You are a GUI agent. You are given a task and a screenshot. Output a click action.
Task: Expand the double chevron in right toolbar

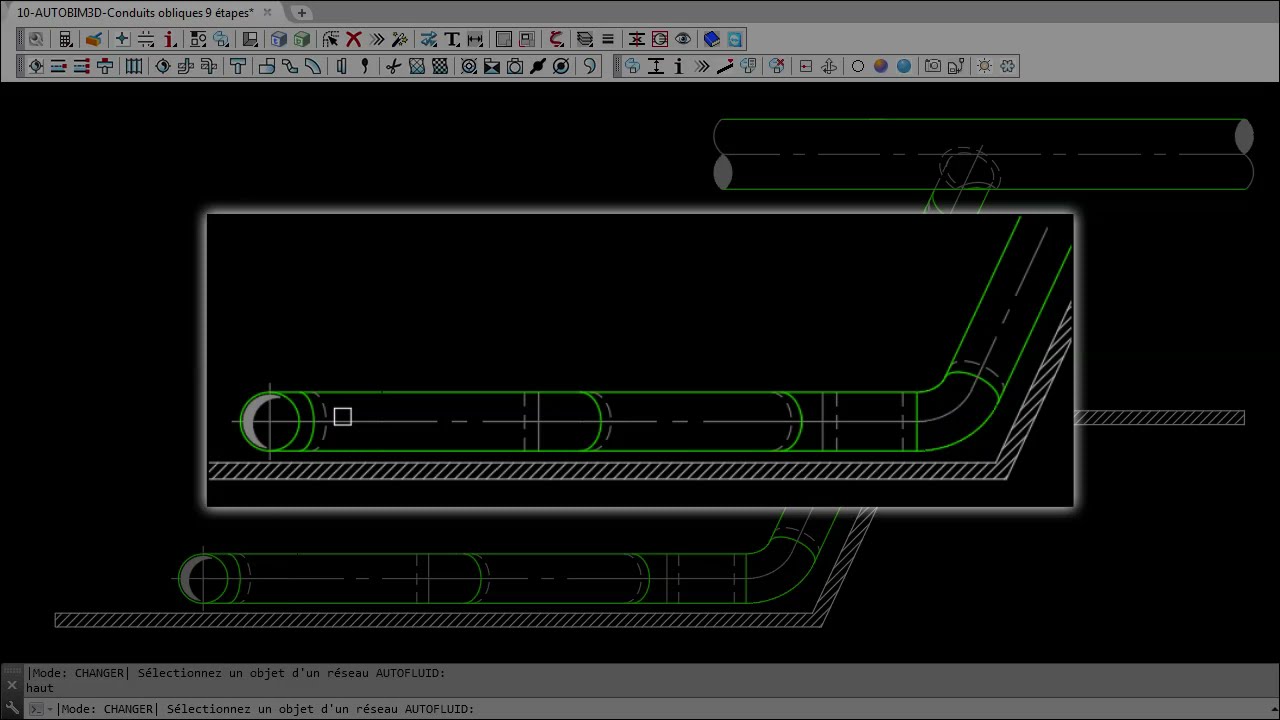702,67
